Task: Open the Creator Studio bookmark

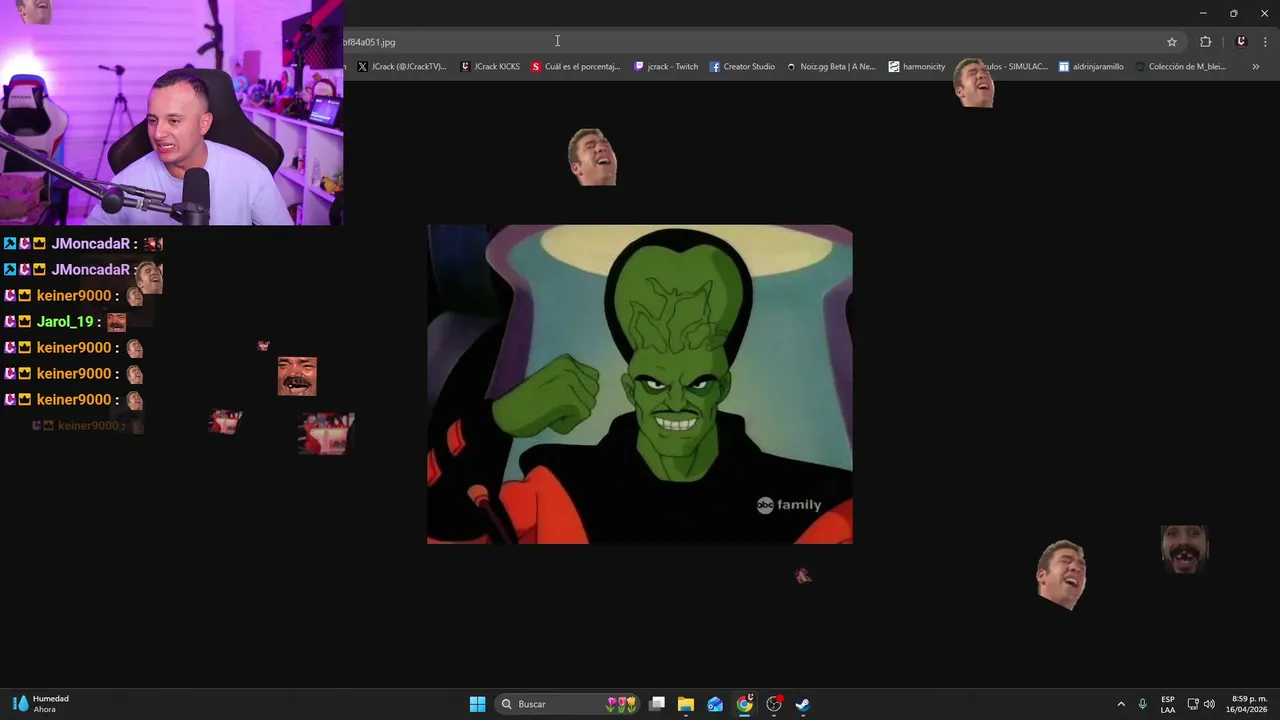Action: [x=742, y=67]
